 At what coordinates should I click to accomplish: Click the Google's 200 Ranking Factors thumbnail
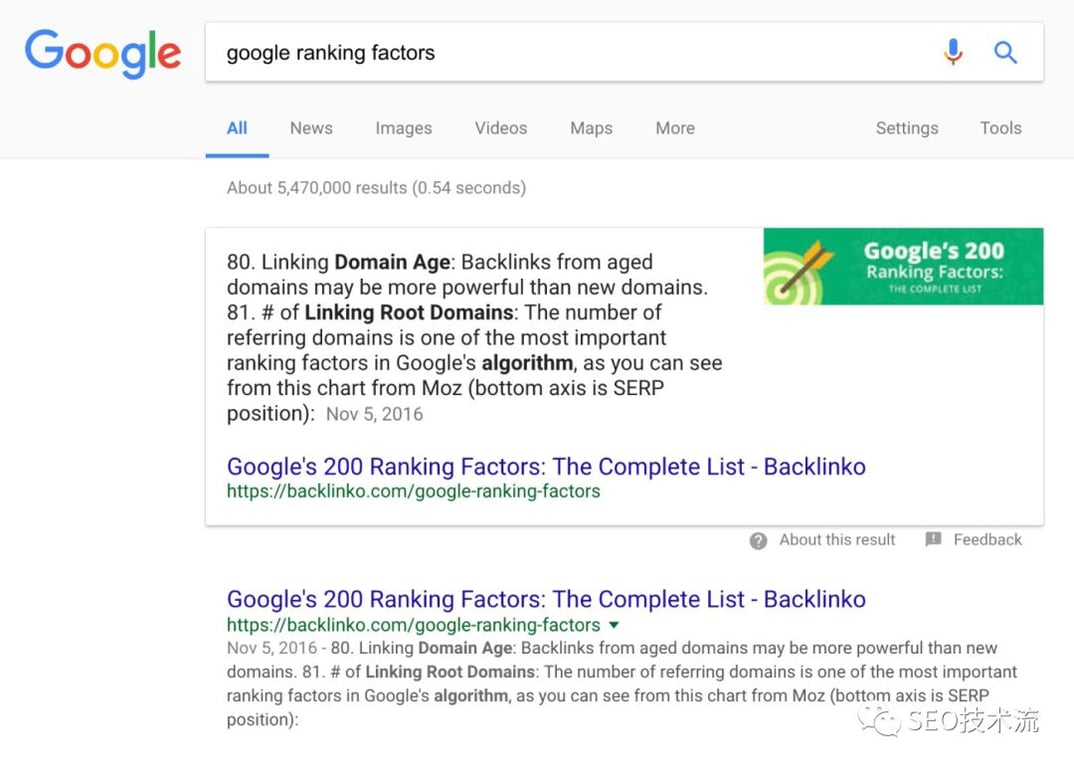pos(903,266)
